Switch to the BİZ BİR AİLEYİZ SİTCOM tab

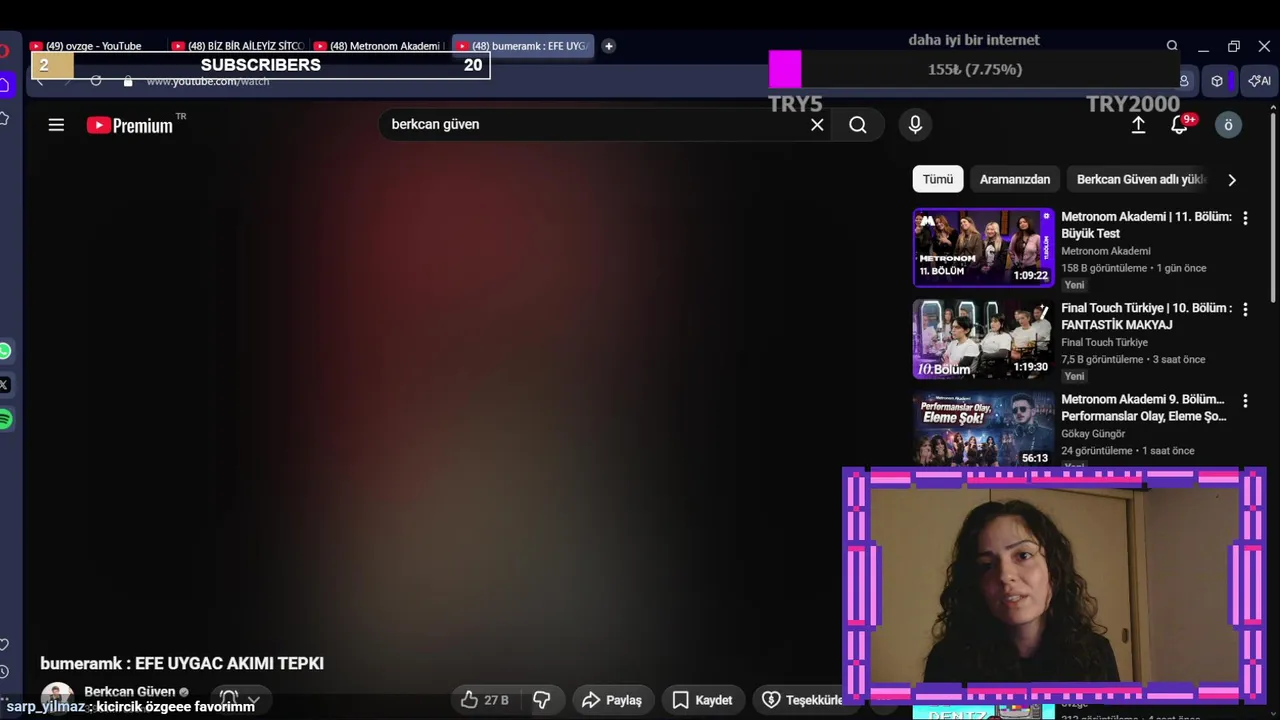click(x=238, y=46)
